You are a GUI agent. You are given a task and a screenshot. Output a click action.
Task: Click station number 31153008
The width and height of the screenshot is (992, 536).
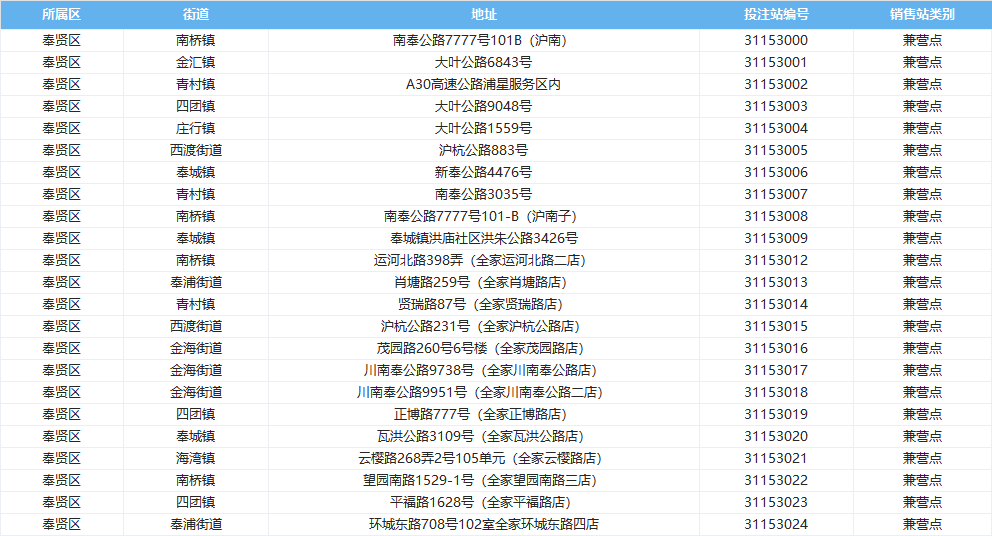point(776,216)
